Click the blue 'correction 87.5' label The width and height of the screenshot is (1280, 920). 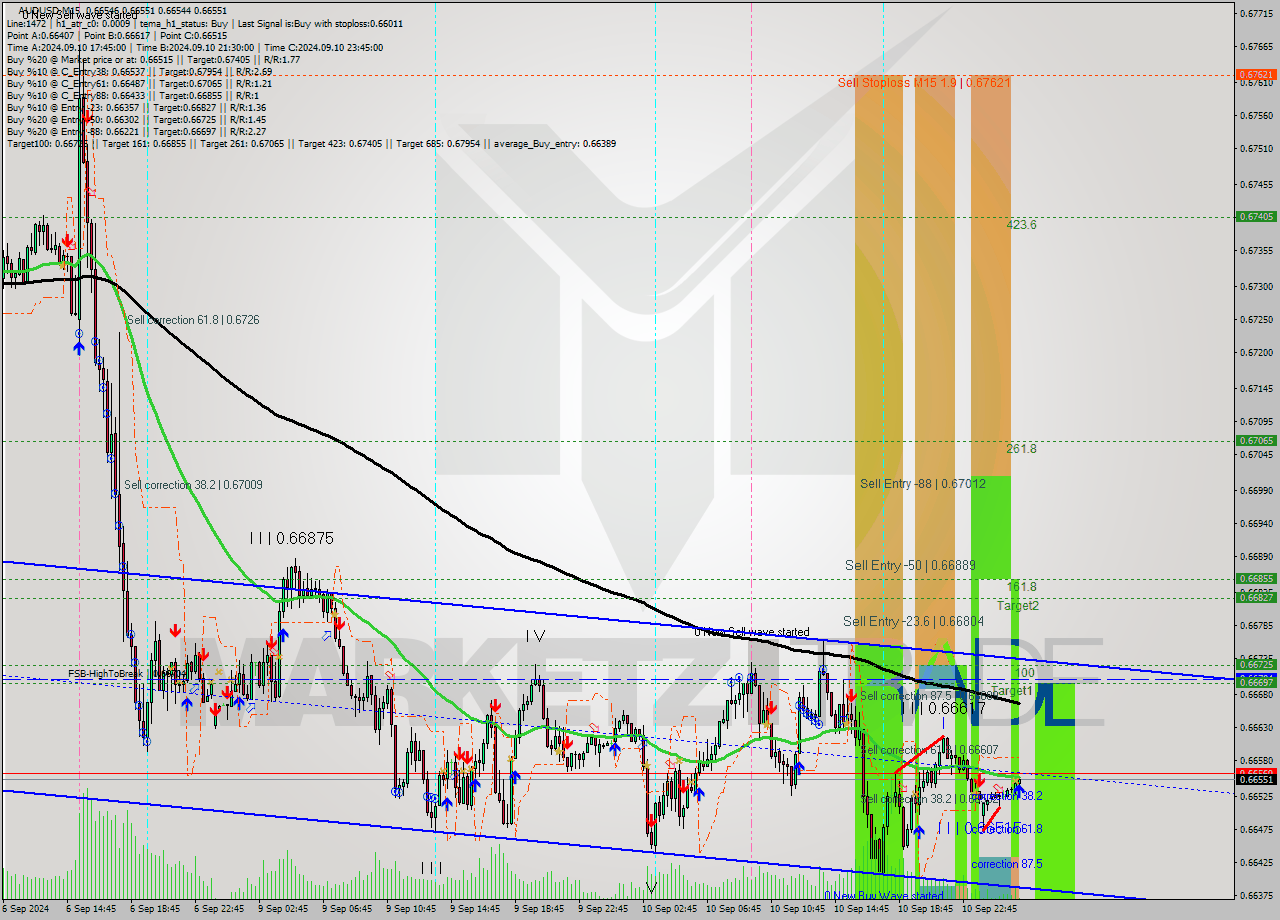(1006, 864)
